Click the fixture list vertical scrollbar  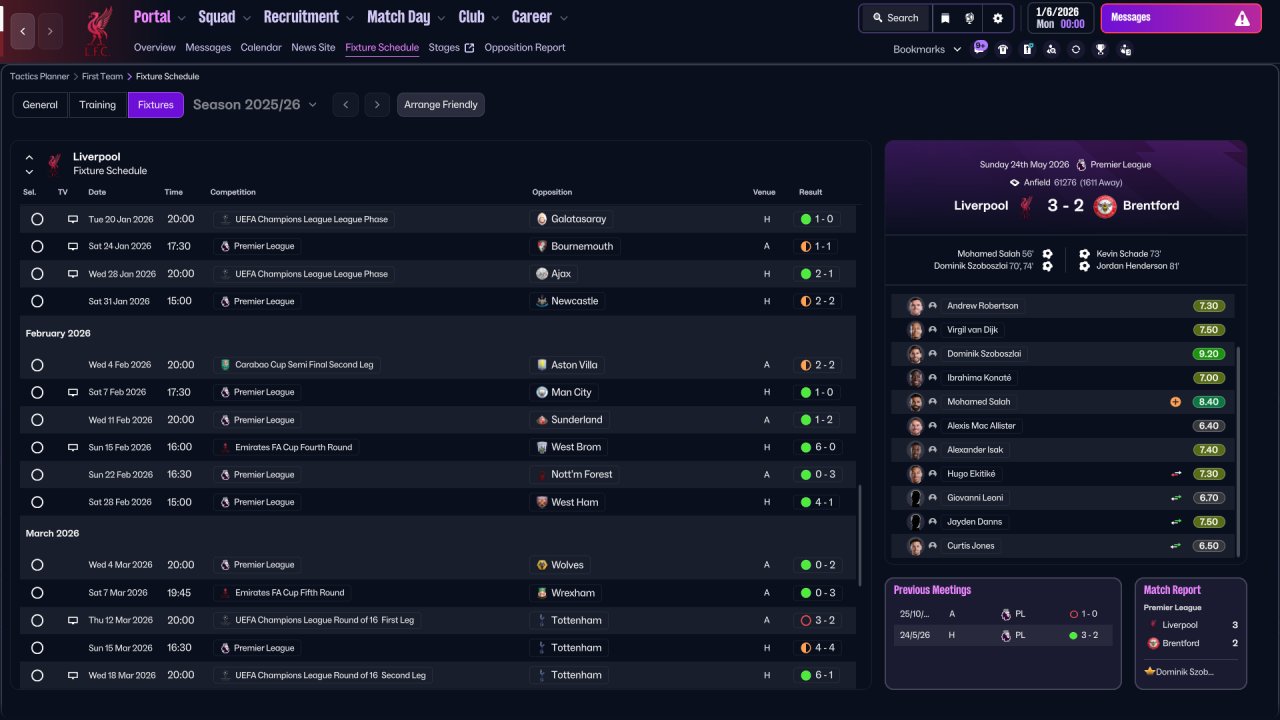(859, 535)
